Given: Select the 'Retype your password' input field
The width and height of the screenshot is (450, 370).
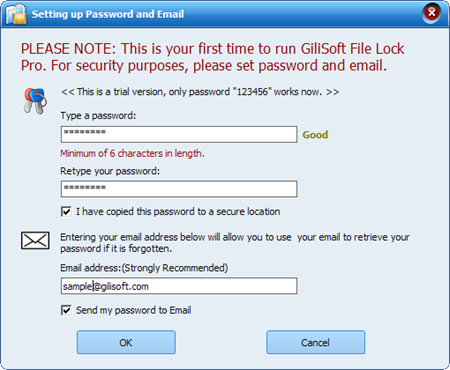Looking at the screenshot, I should point(179,189).
